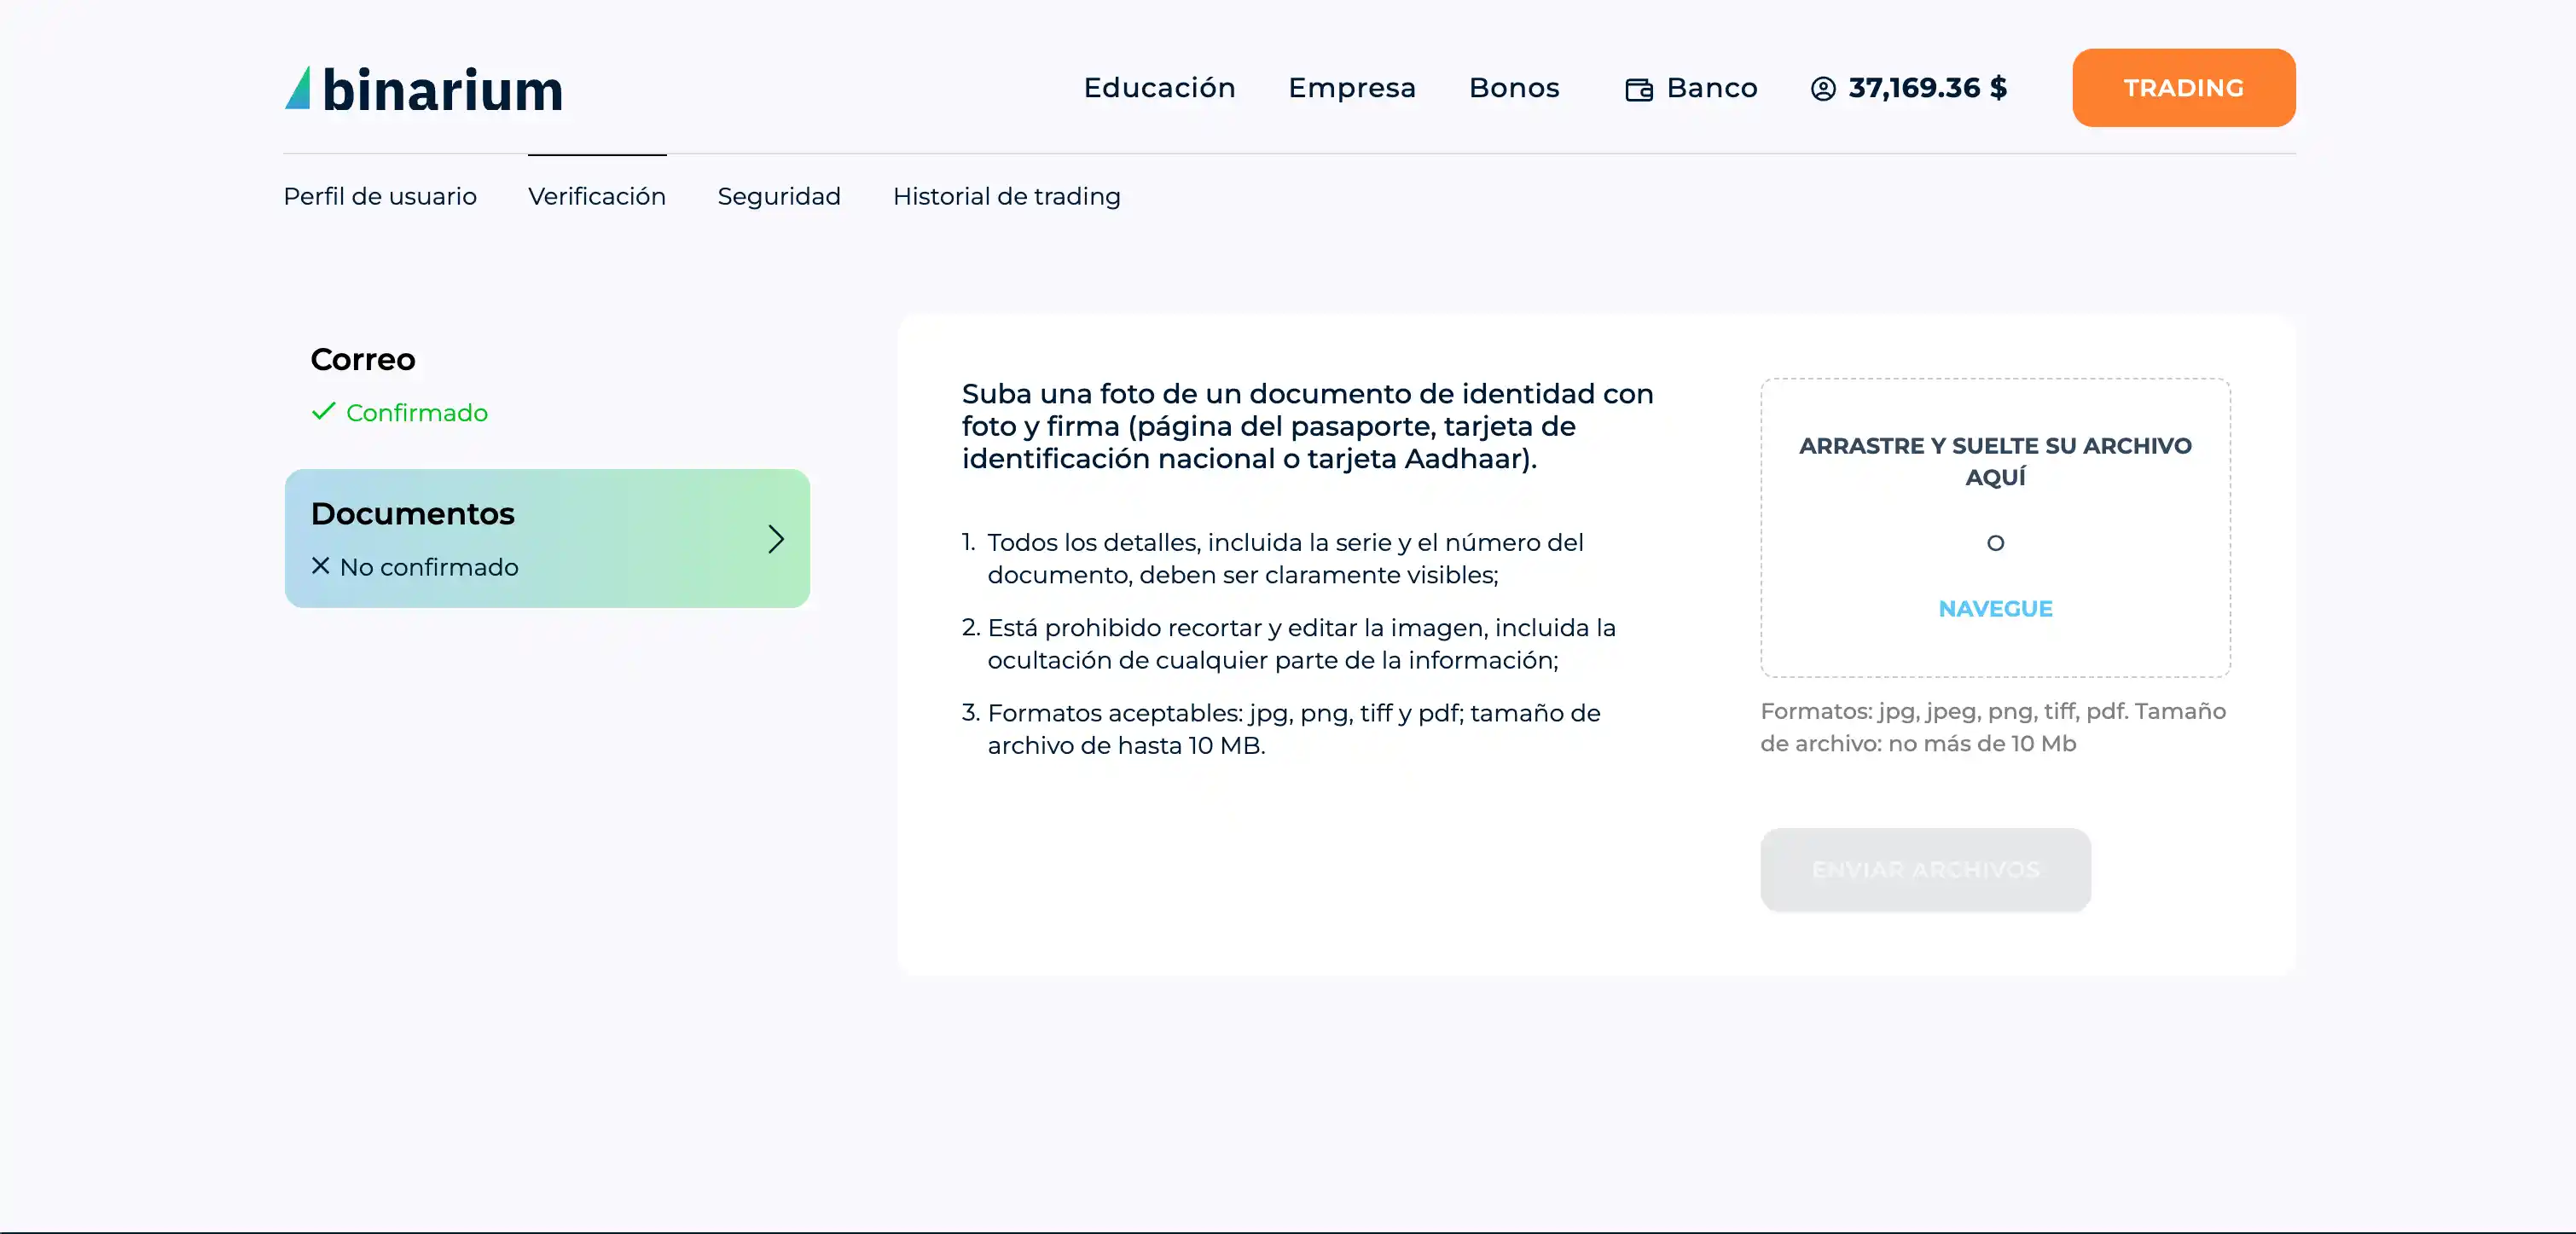Select the Verificación tab

pyautogui.click(x=597, y=196)
